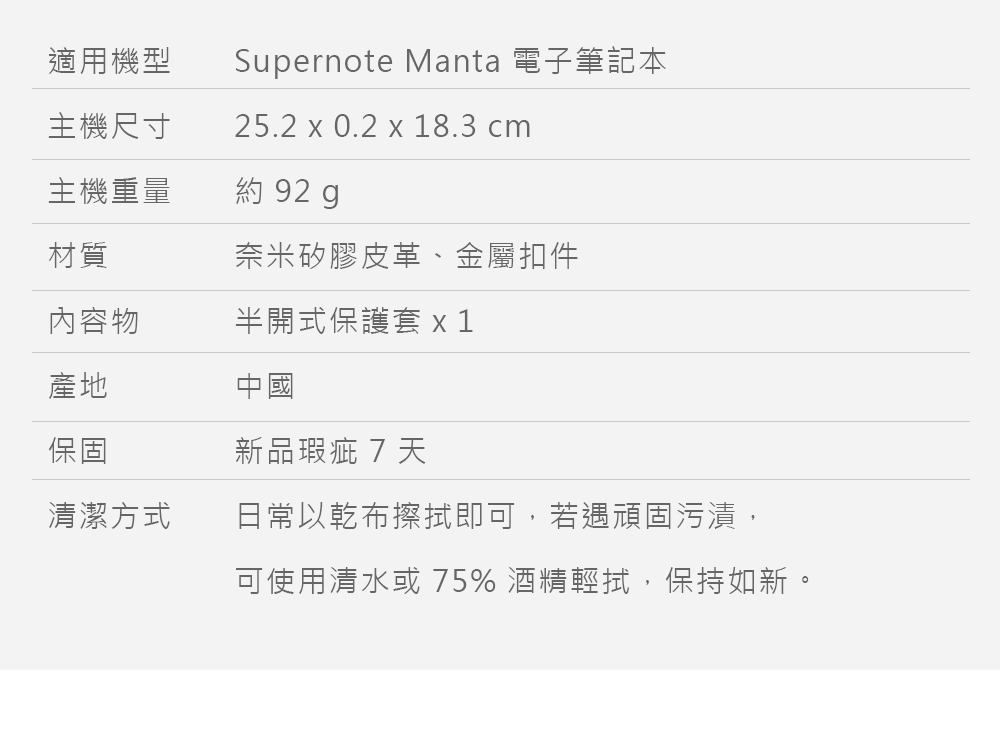
Task: Click the 主機重量 row label
Action: (x=109, y=191)
